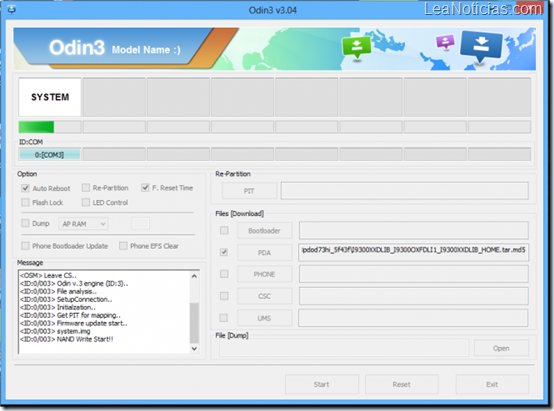Enable the Flash Lock checkbox
Viewport: 554px width, 411px height.
[x=25, y=202]
